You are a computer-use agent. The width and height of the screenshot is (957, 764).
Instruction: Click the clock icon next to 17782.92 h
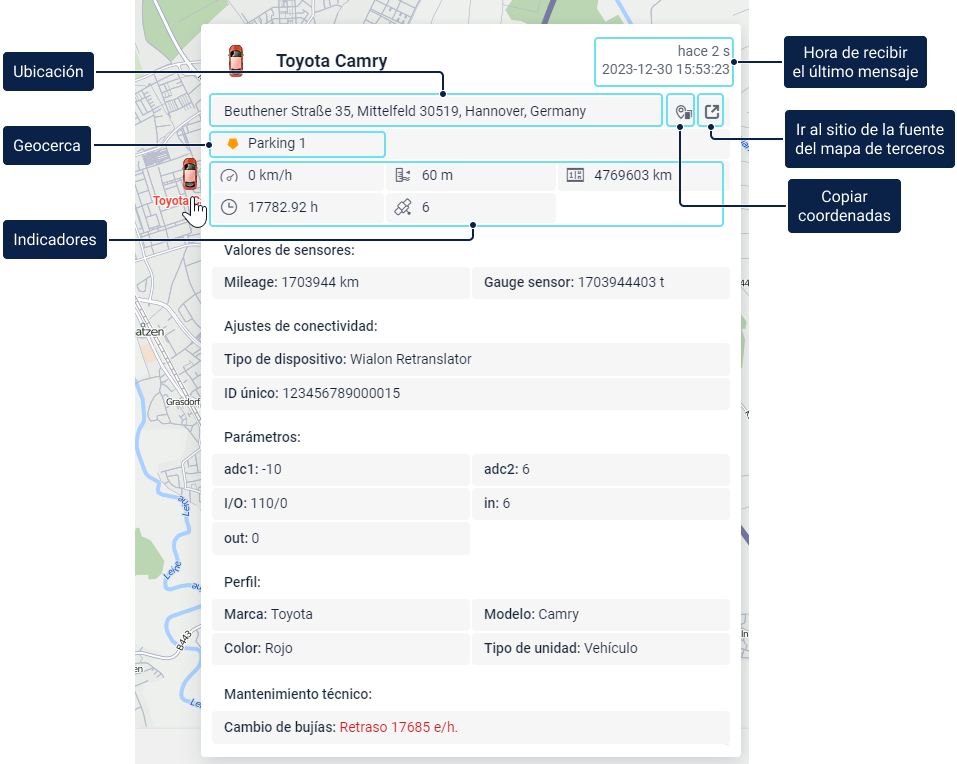[x=229, y=207]
